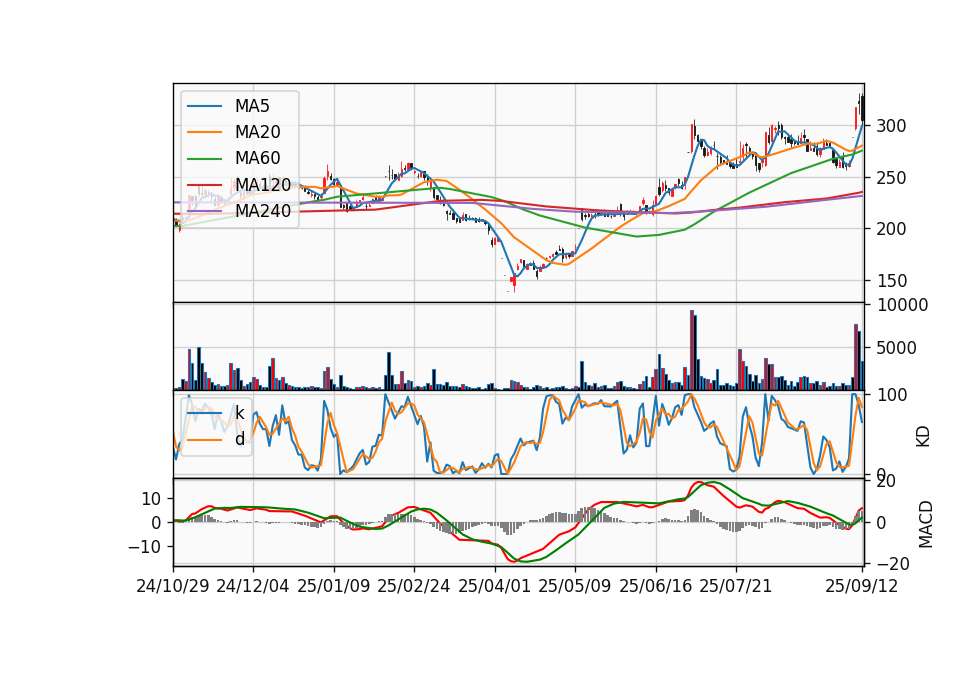Click the 250 price axis label
The height and width of the screenshot is (690, 960).
pos(891,178)
